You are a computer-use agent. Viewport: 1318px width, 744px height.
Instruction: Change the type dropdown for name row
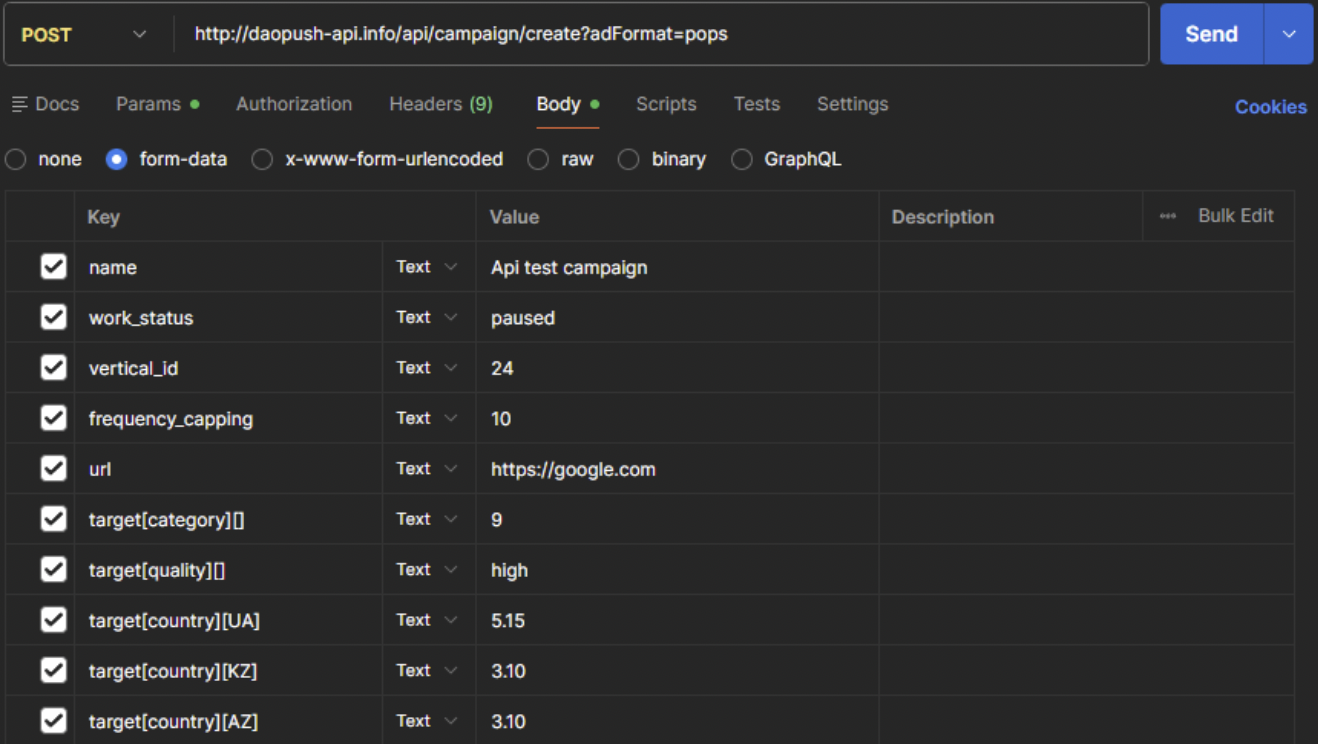coord(427,267)
